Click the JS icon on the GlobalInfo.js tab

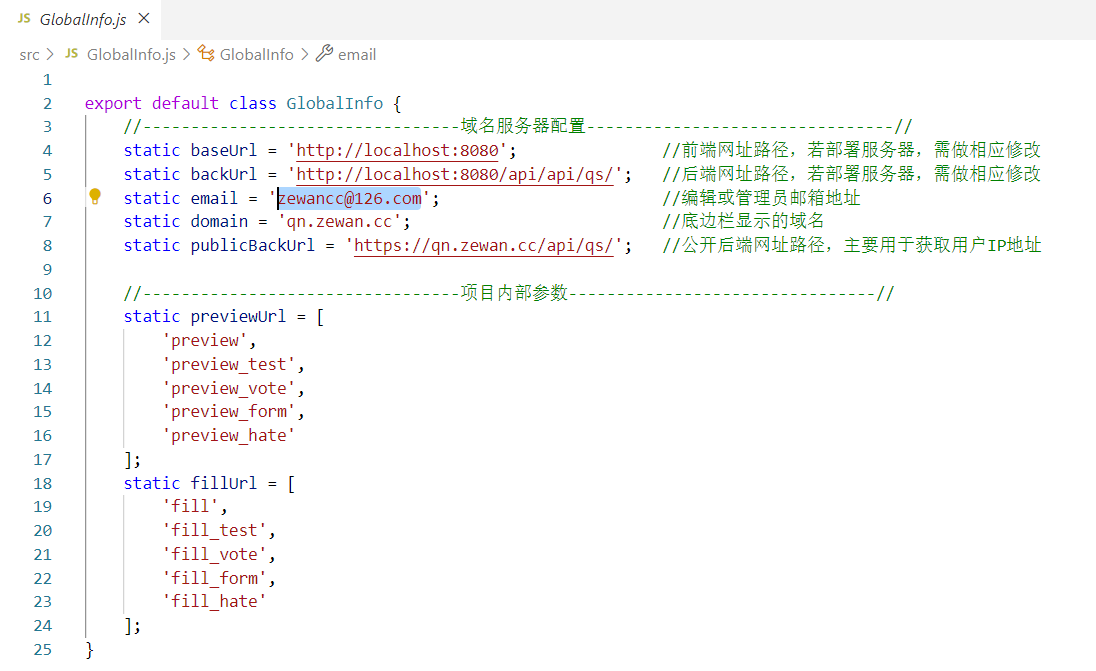(25, 17)
